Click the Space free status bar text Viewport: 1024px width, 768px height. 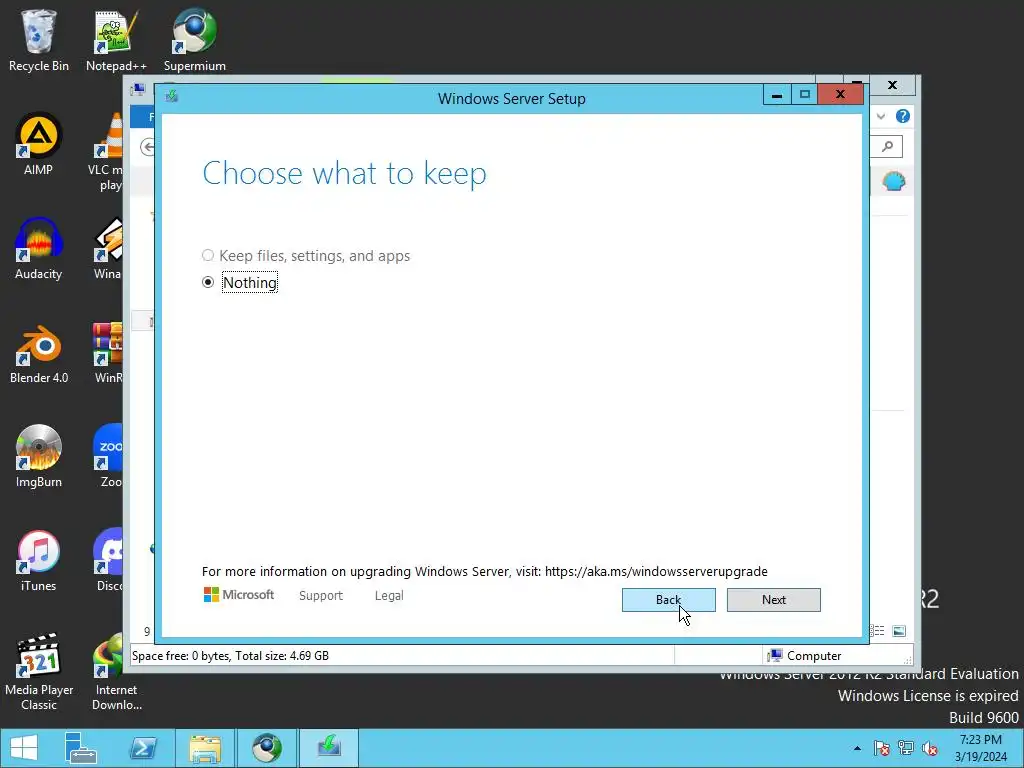(x=230, y=655)
